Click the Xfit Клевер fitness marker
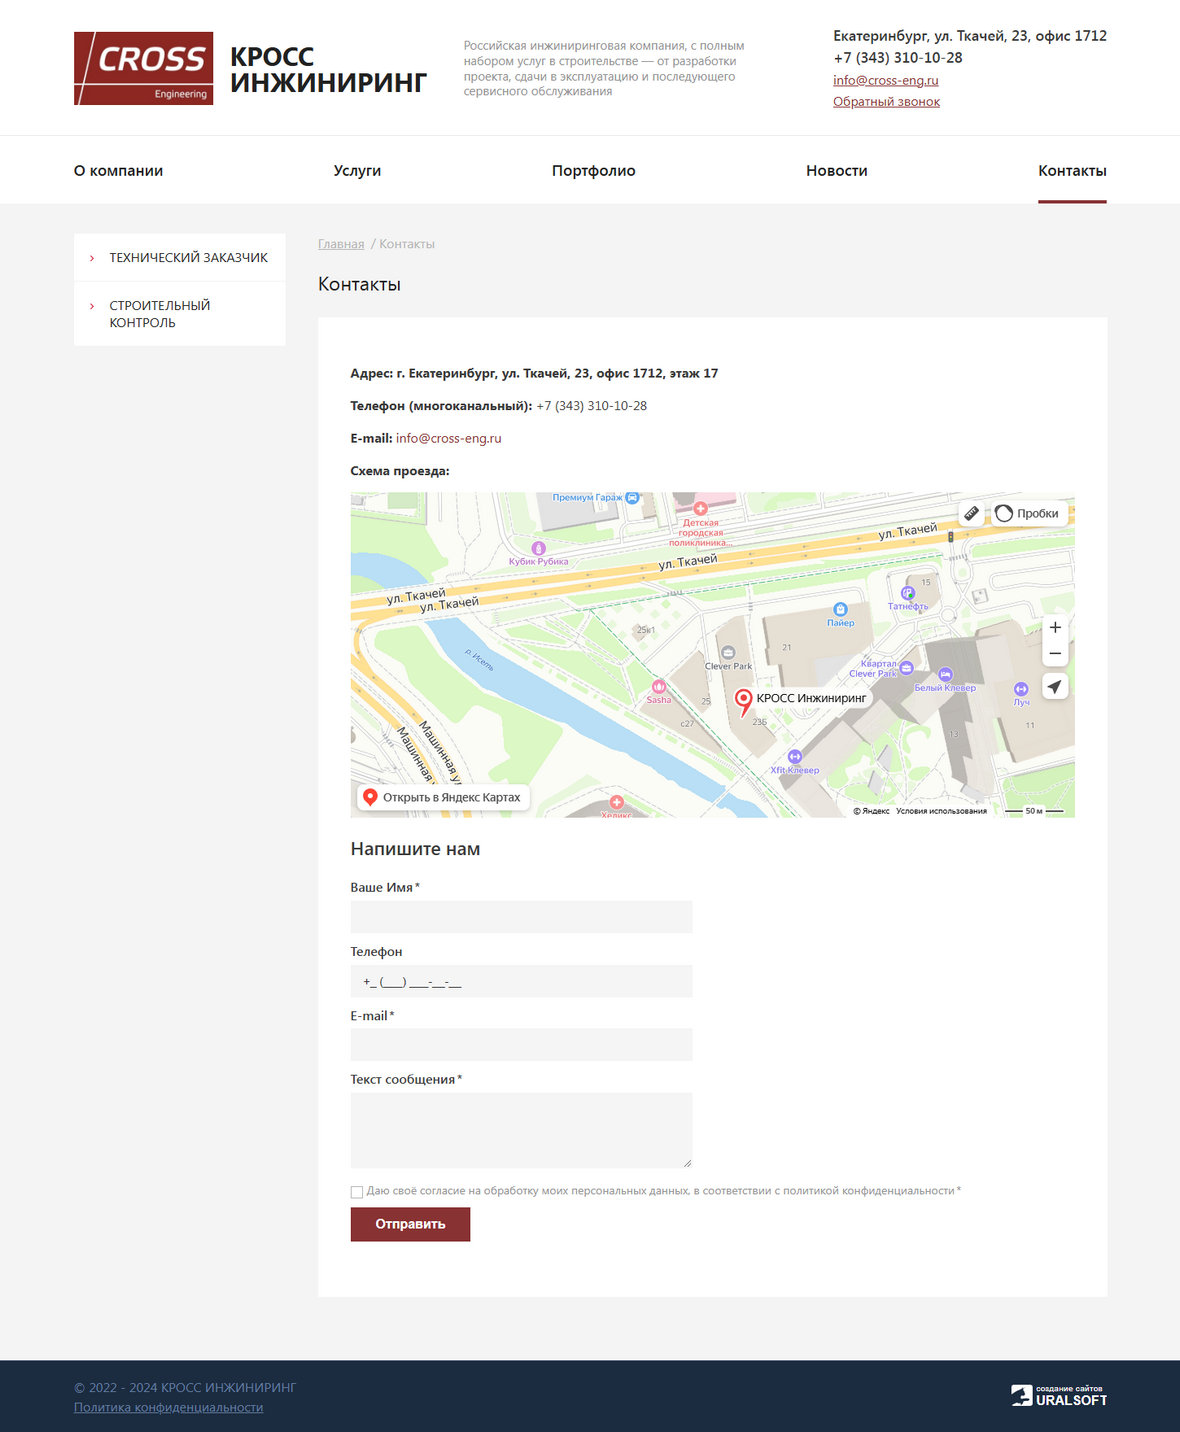The width and height of the screenshot is (1180, 1432). 795,757
